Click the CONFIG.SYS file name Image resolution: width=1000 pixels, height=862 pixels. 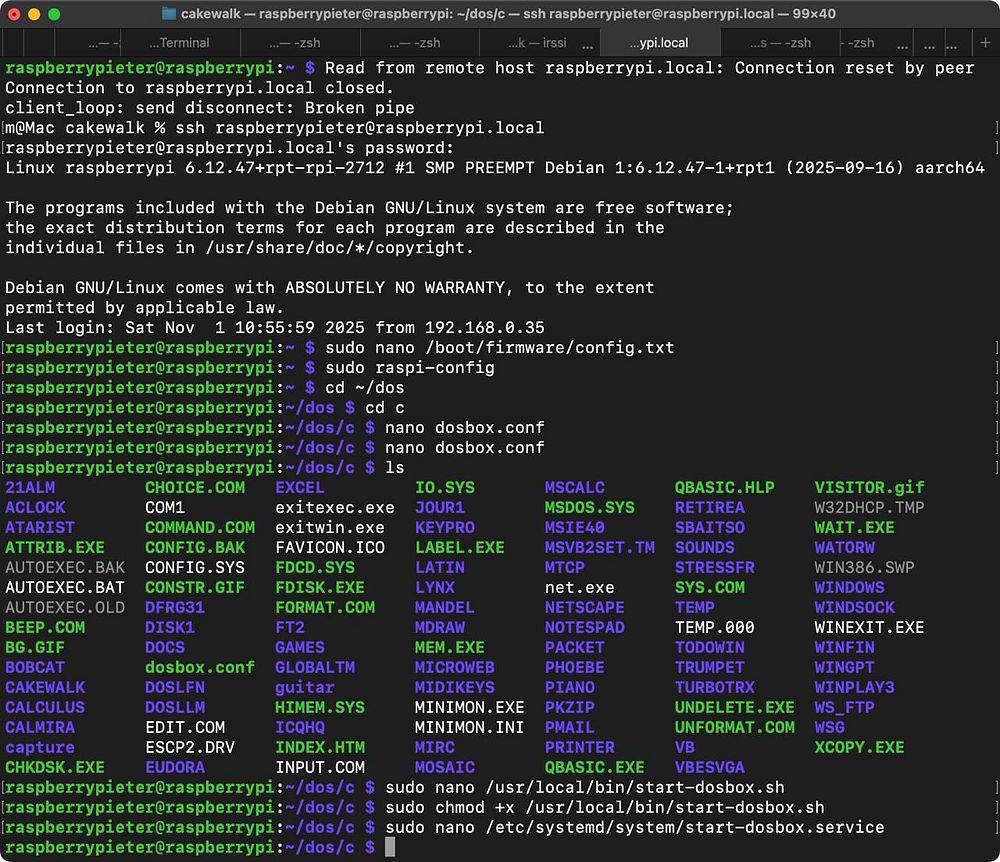(195, 567)
